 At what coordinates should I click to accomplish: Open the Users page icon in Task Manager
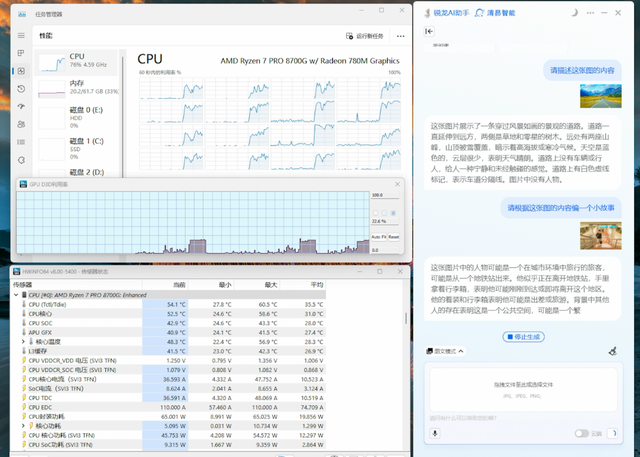click(21, 124)
